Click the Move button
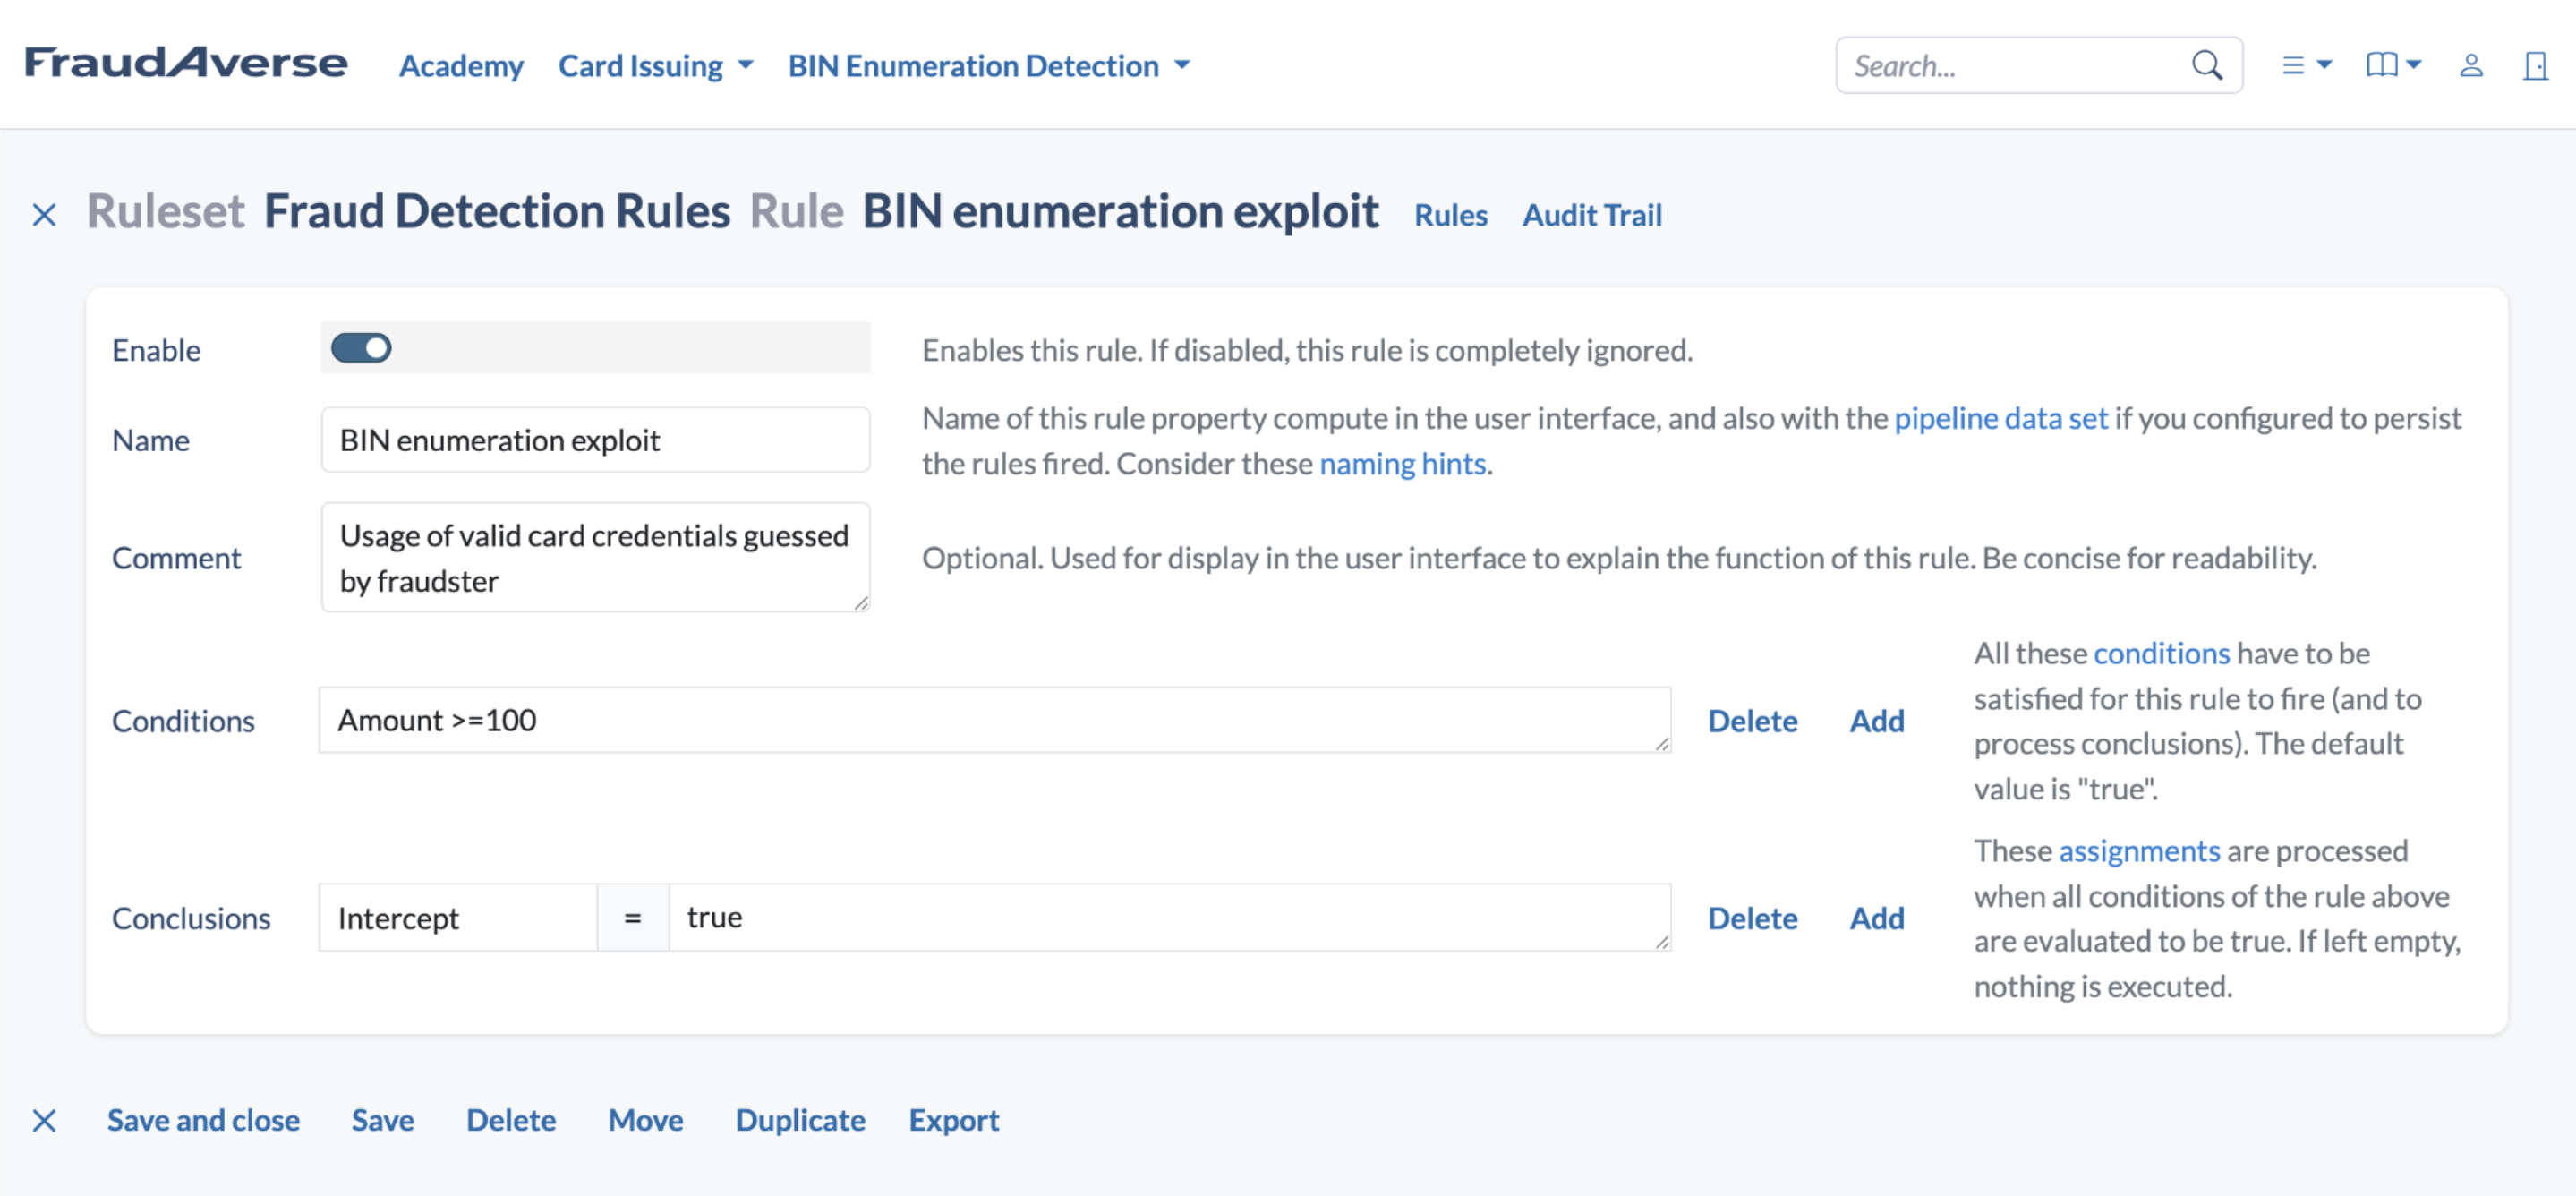 pyautogui.click(x=646, y=1120)
